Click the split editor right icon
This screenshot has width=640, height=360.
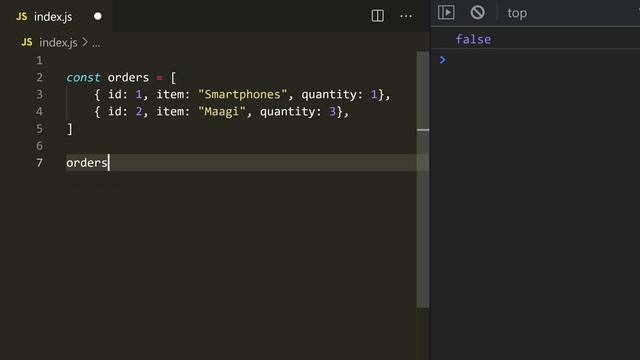(378, 16)
